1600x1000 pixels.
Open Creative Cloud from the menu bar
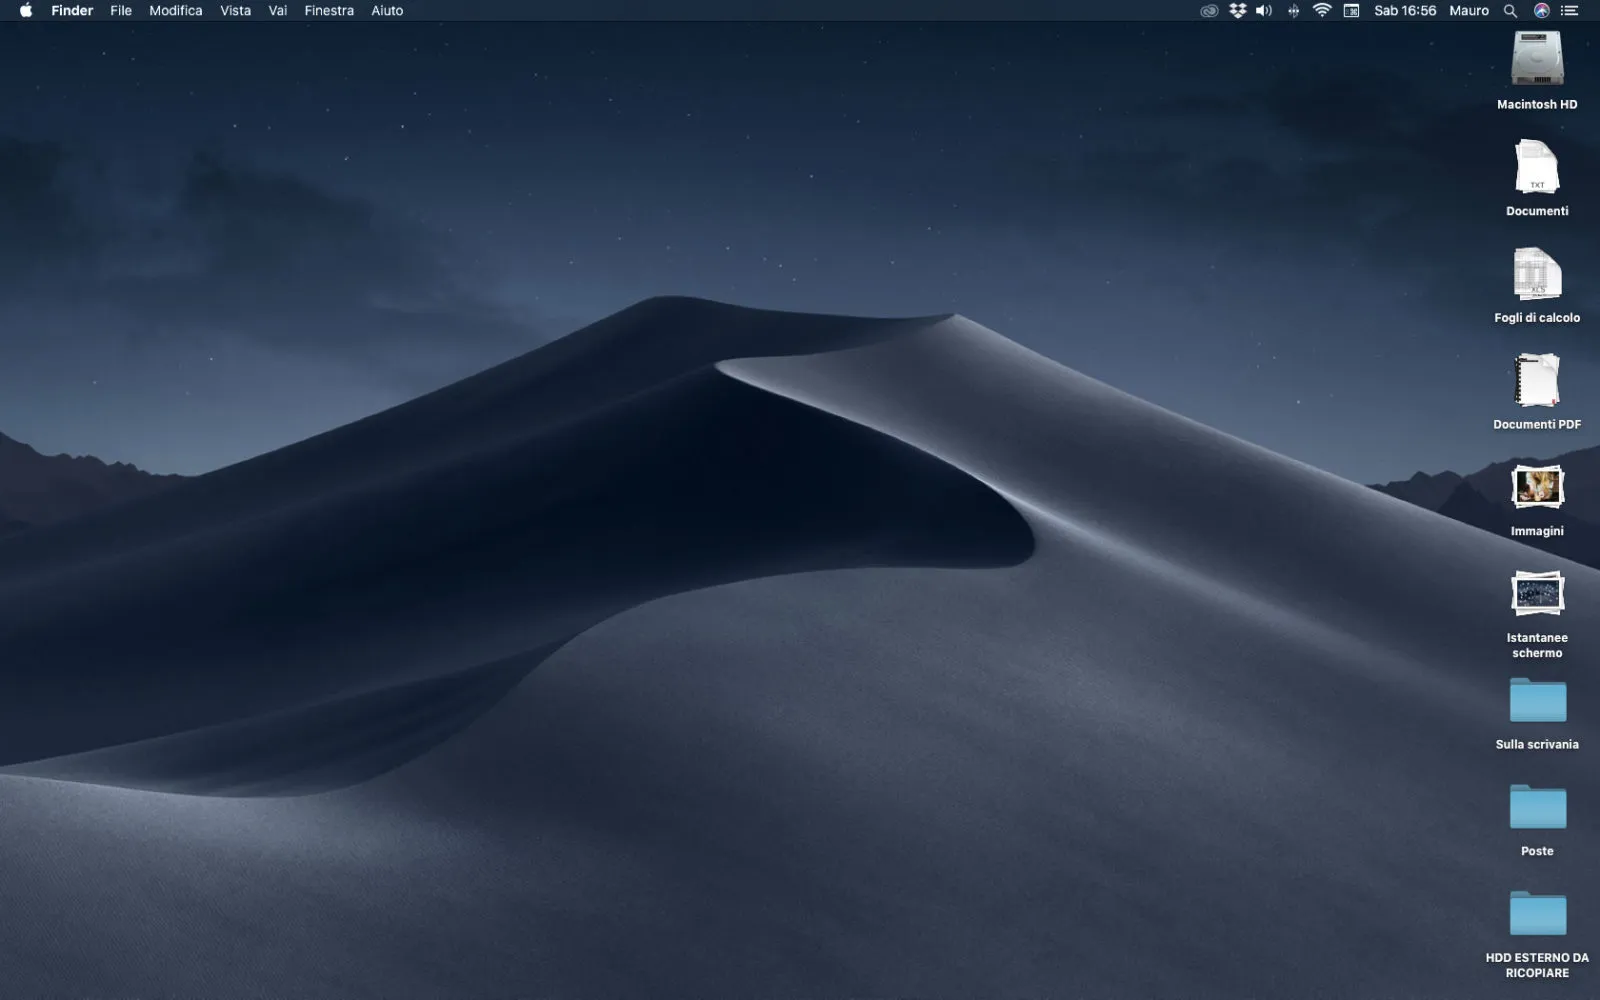pos(1209,10)
